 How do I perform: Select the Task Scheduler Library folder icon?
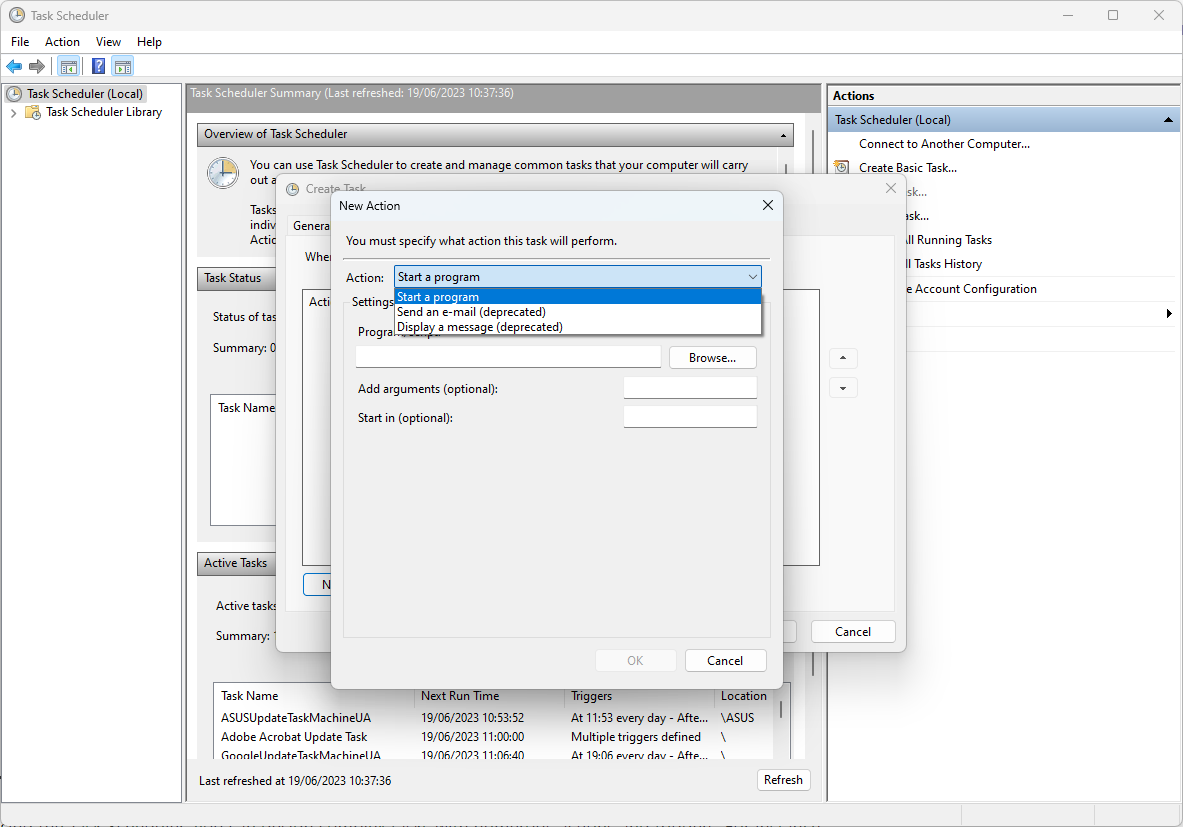33,113
